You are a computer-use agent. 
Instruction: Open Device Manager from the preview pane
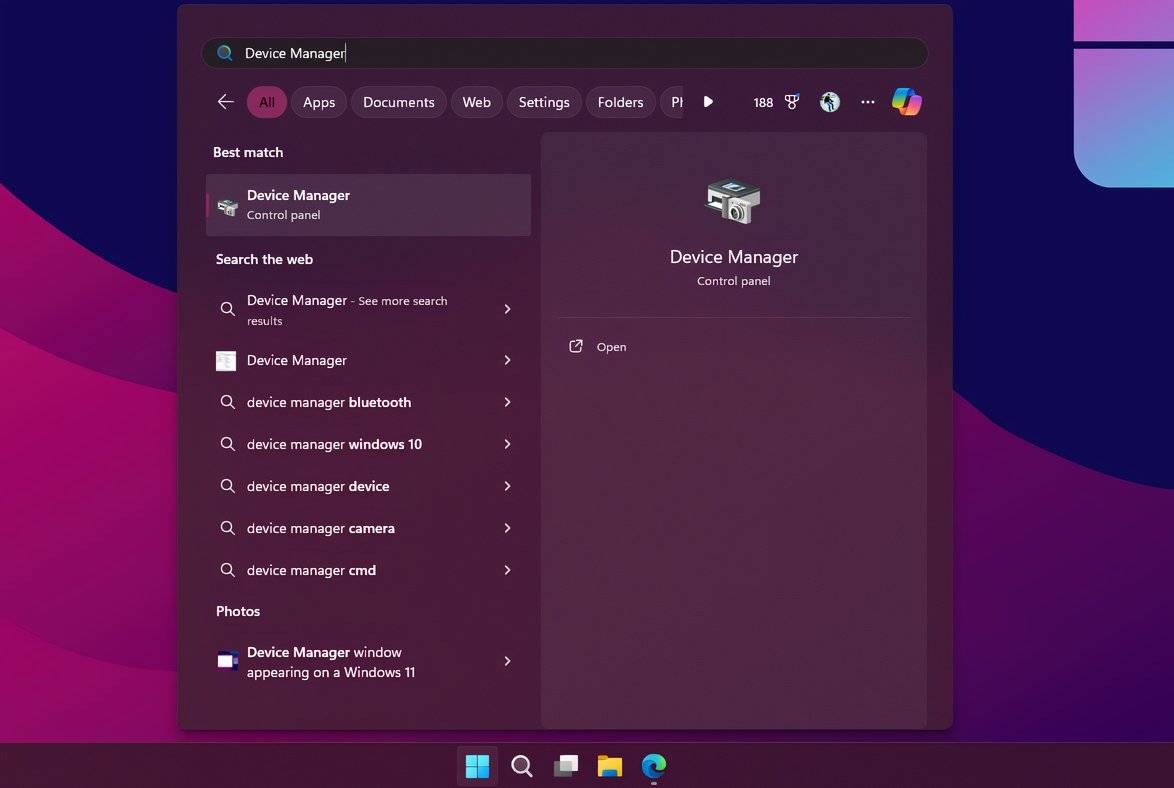click(598, 347)
